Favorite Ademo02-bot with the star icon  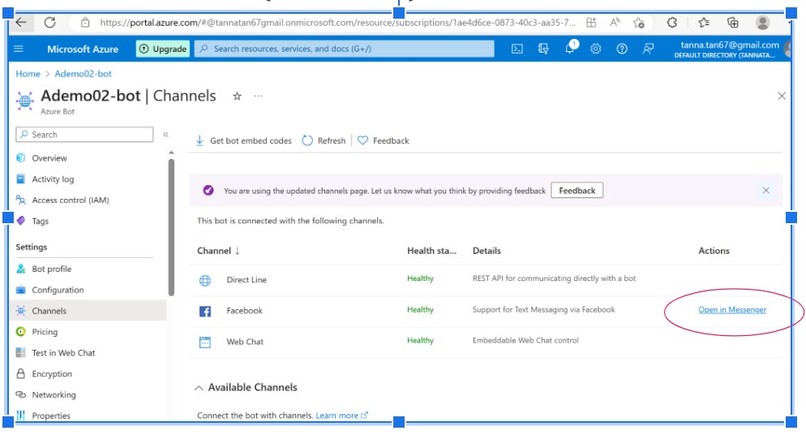[x=237, y=96]
